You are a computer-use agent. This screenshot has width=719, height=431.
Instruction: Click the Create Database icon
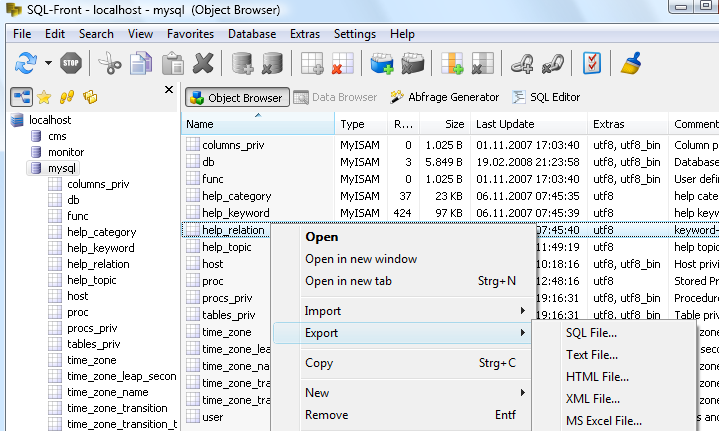click(243, 63)
